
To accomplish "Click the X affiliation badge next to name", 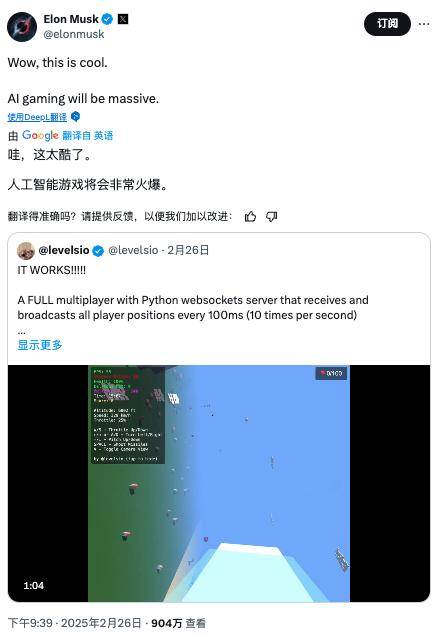I will [123, 19].
